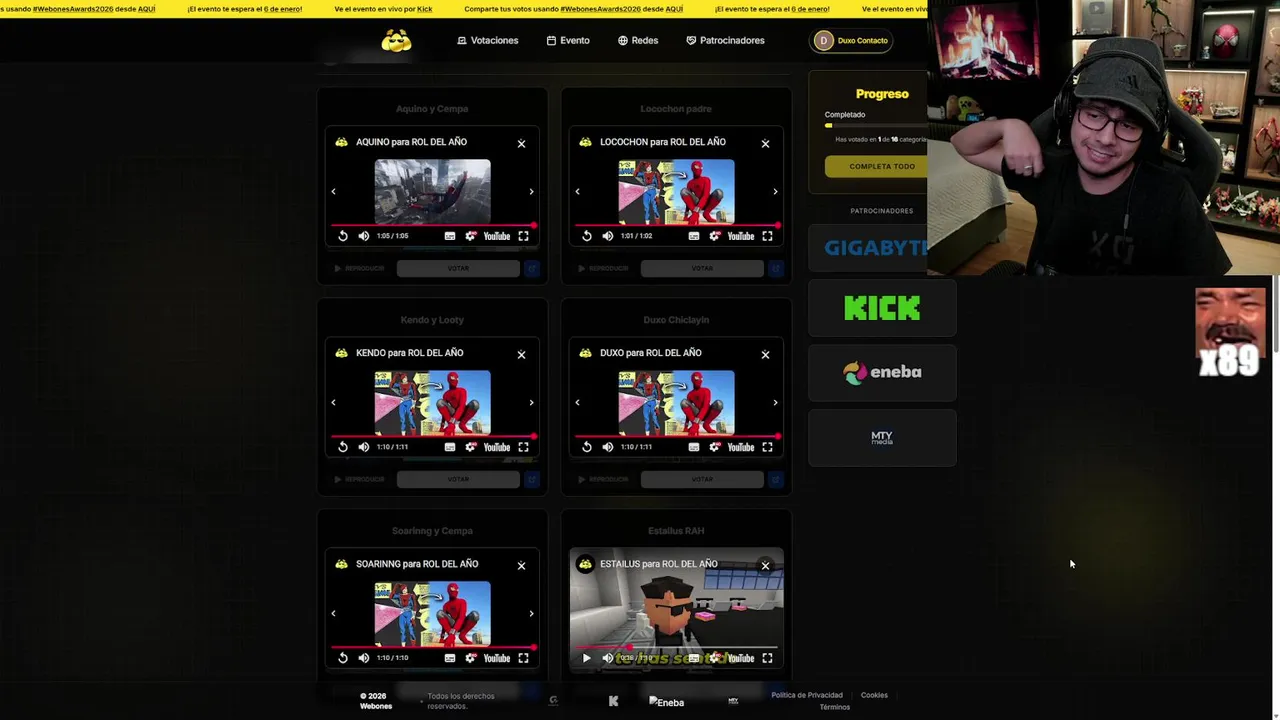The image size is (1280, 720).
Task: Click the Completado progress bar
Action: tap(877, 125)
